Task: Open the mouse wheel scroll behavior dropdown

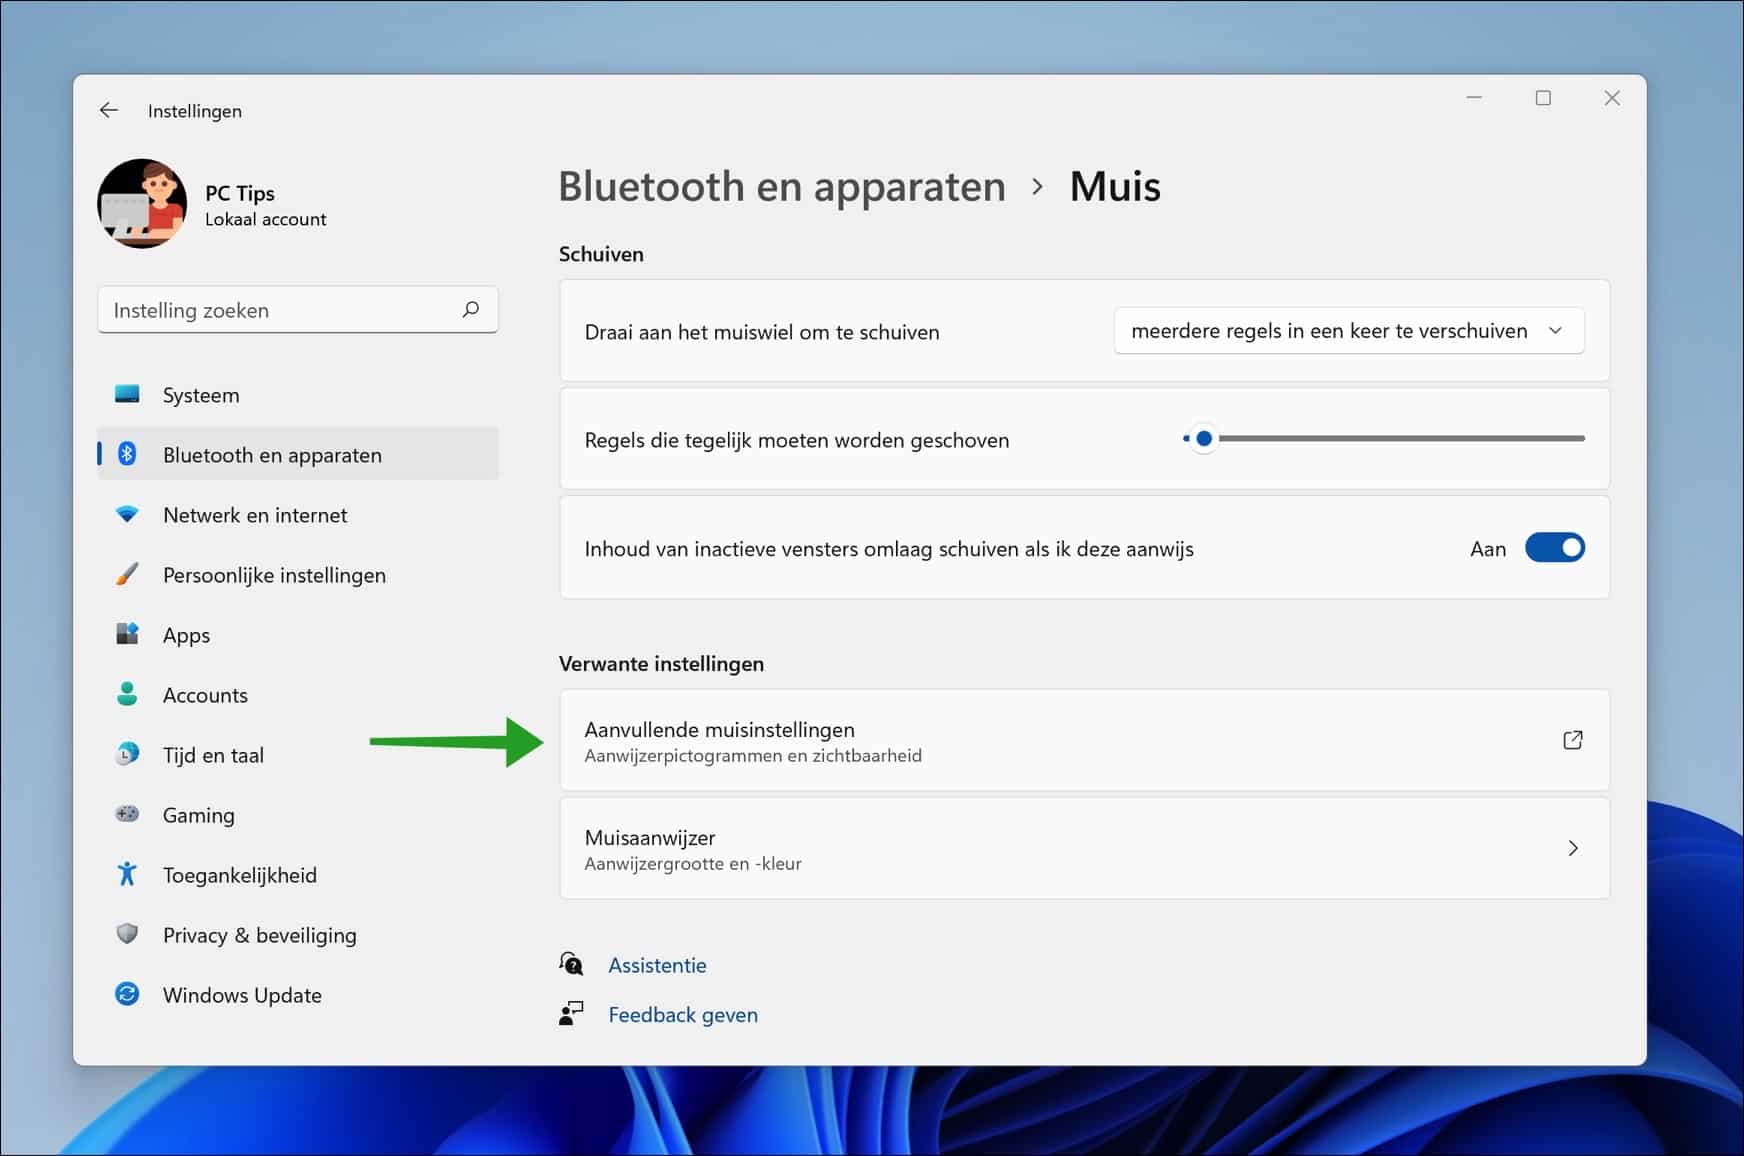Action: click(x=1348, y=330)
